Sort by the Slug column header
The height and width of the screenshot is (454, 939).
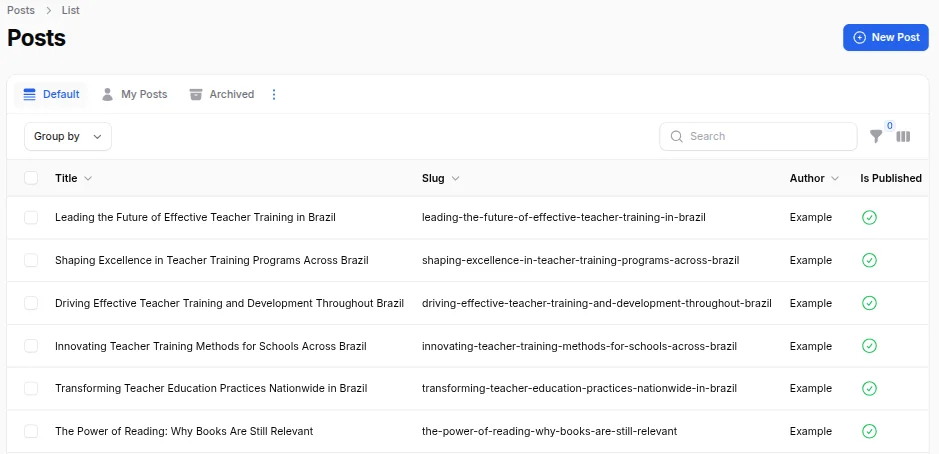(x=440, y=178)
